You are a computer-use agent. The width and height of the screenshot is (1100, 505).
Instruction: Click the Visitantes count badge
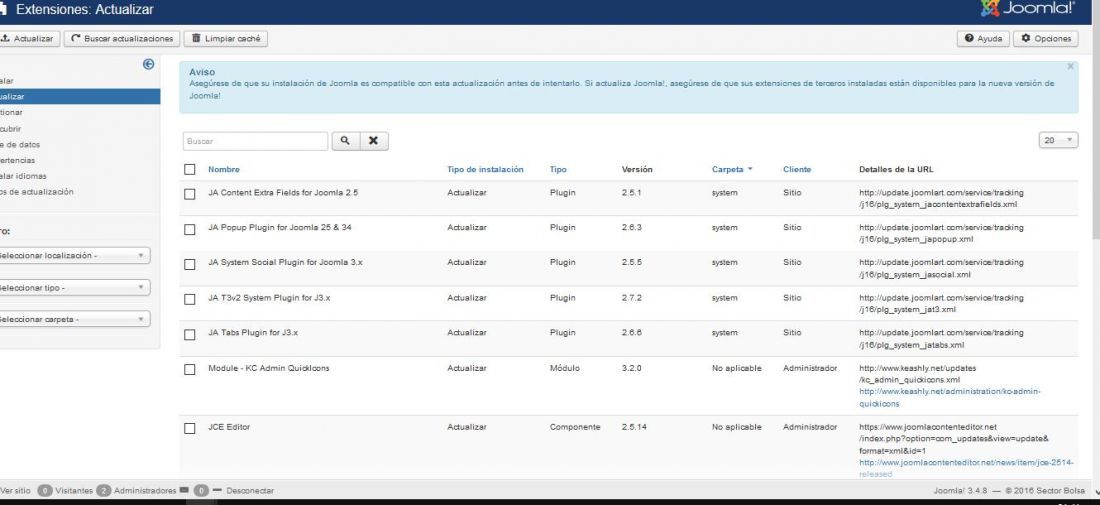point(45,491)
